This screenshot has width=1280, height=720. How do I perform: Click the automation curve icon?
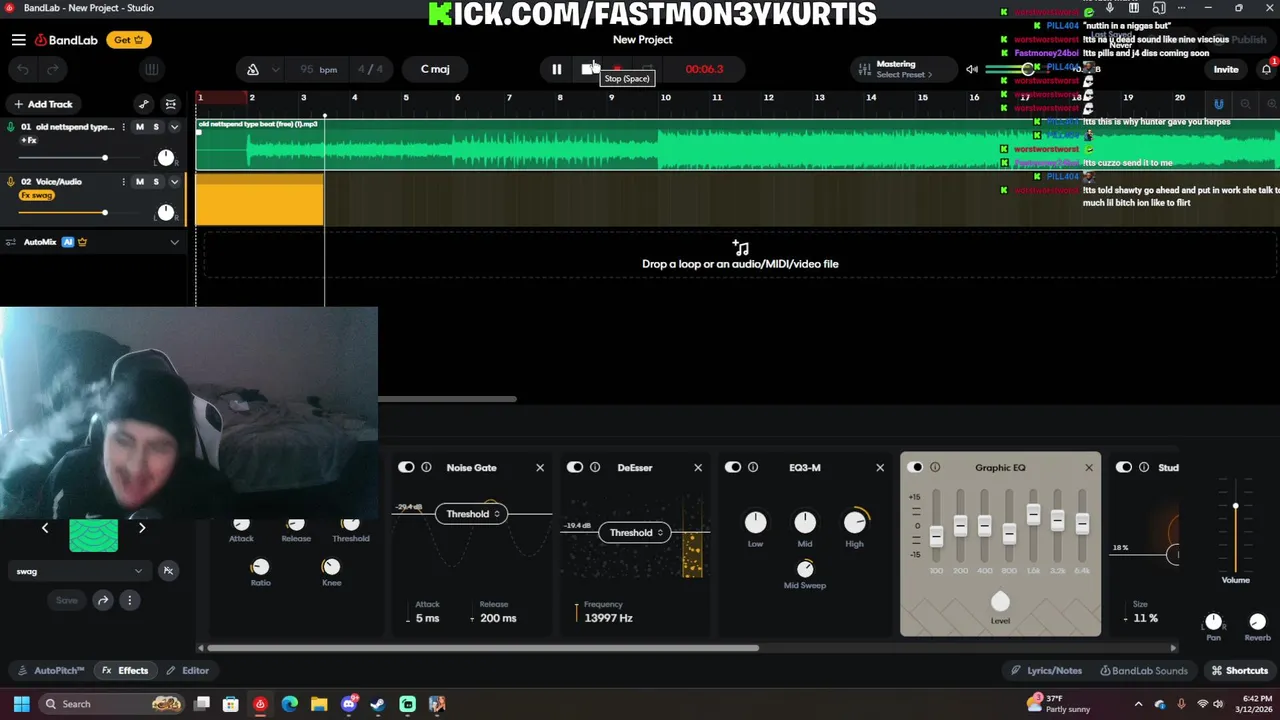tap(144, 104)
